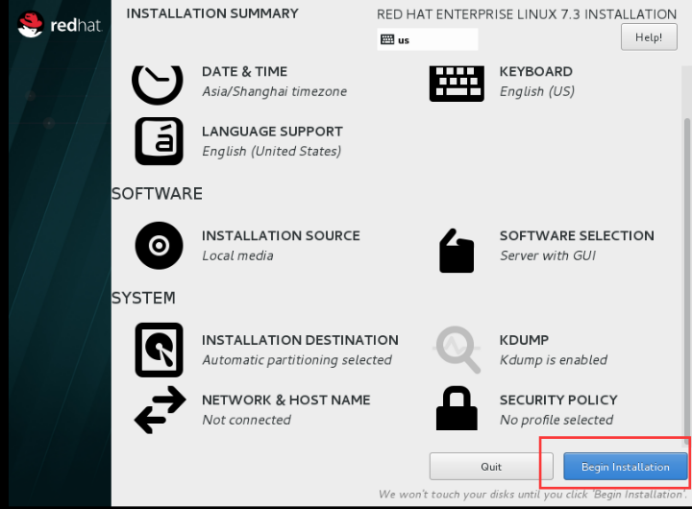The height and width of the screenshot is (510, 692).
Task: Open the KDUMP heading
Action: coord(524,340)
